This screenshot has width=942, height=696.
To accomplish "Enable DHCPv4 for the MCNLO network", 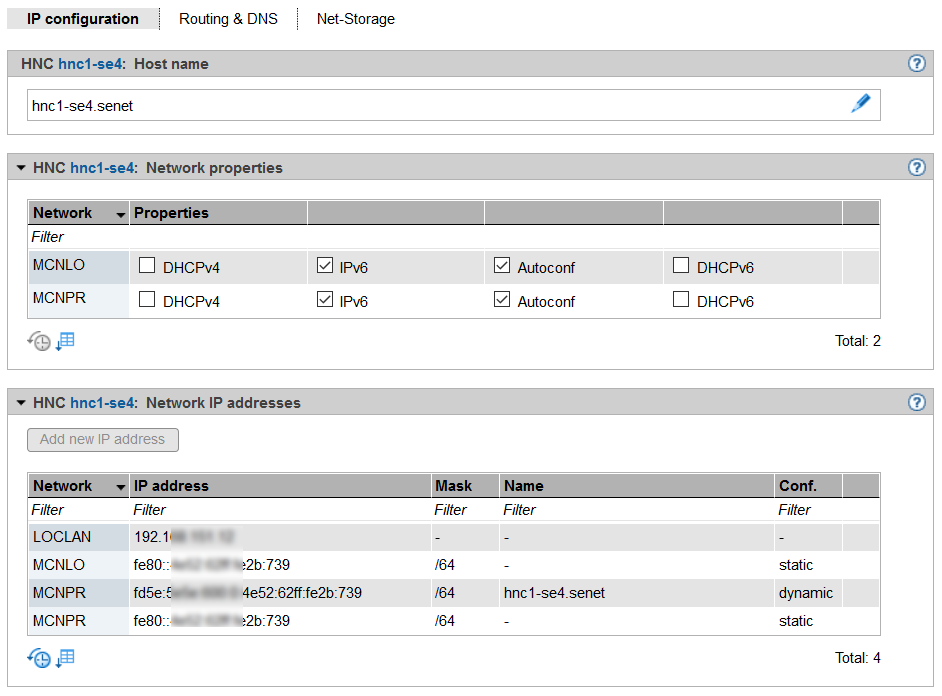I will click(x=147, y=266).
